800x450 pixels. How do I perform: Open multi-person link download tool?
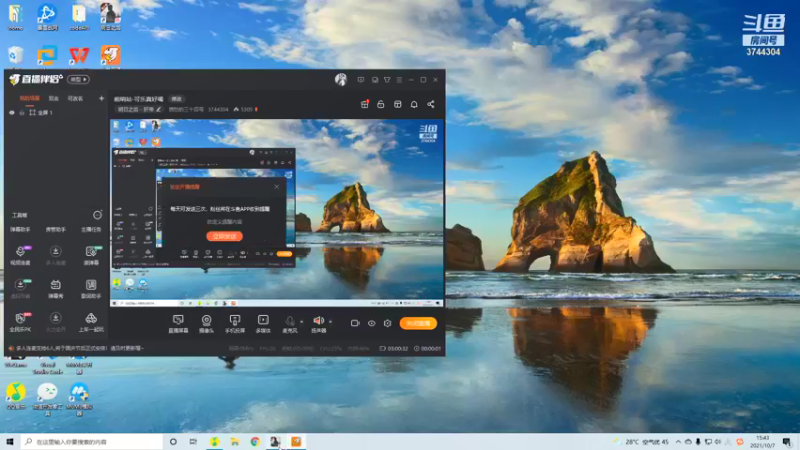[56, 255]
